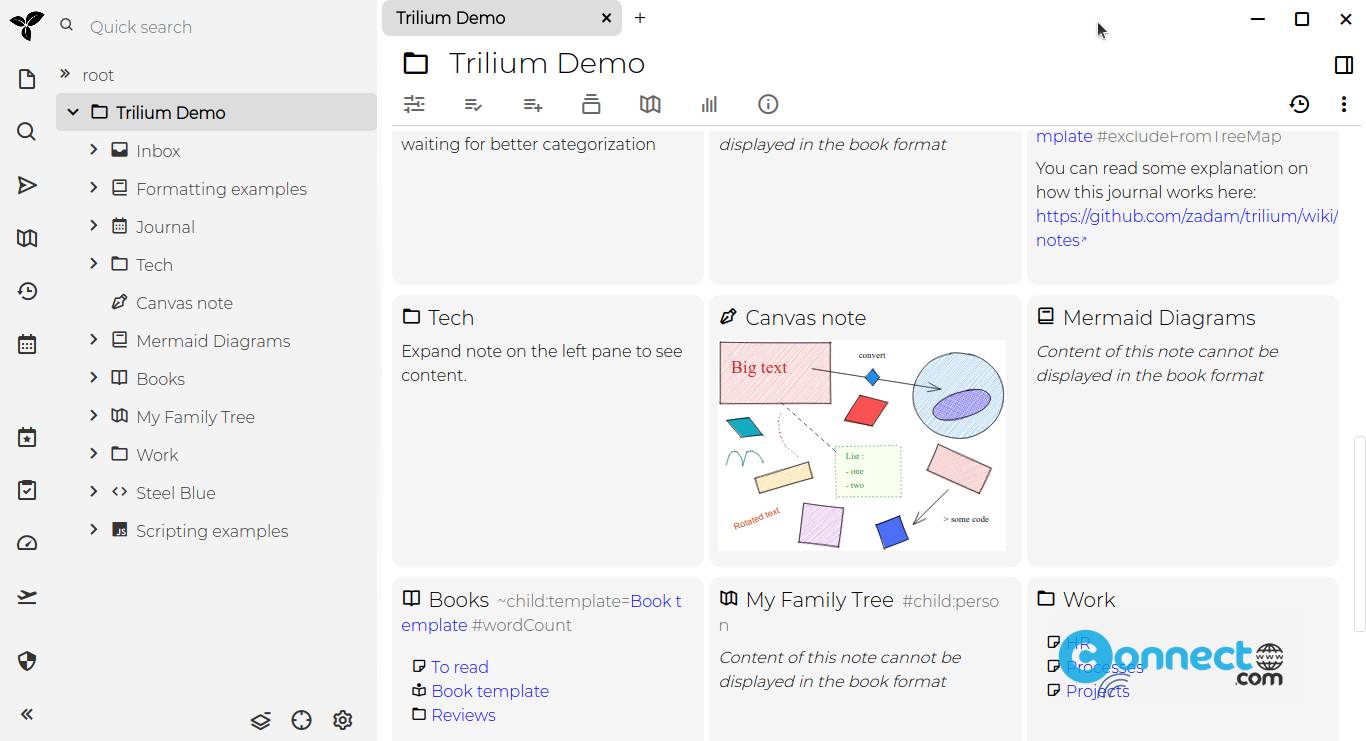The width and height of the screenshot is (1366, 741).
Task: Expand the Steel Blue tree node
Action: (x=93, y=491)
